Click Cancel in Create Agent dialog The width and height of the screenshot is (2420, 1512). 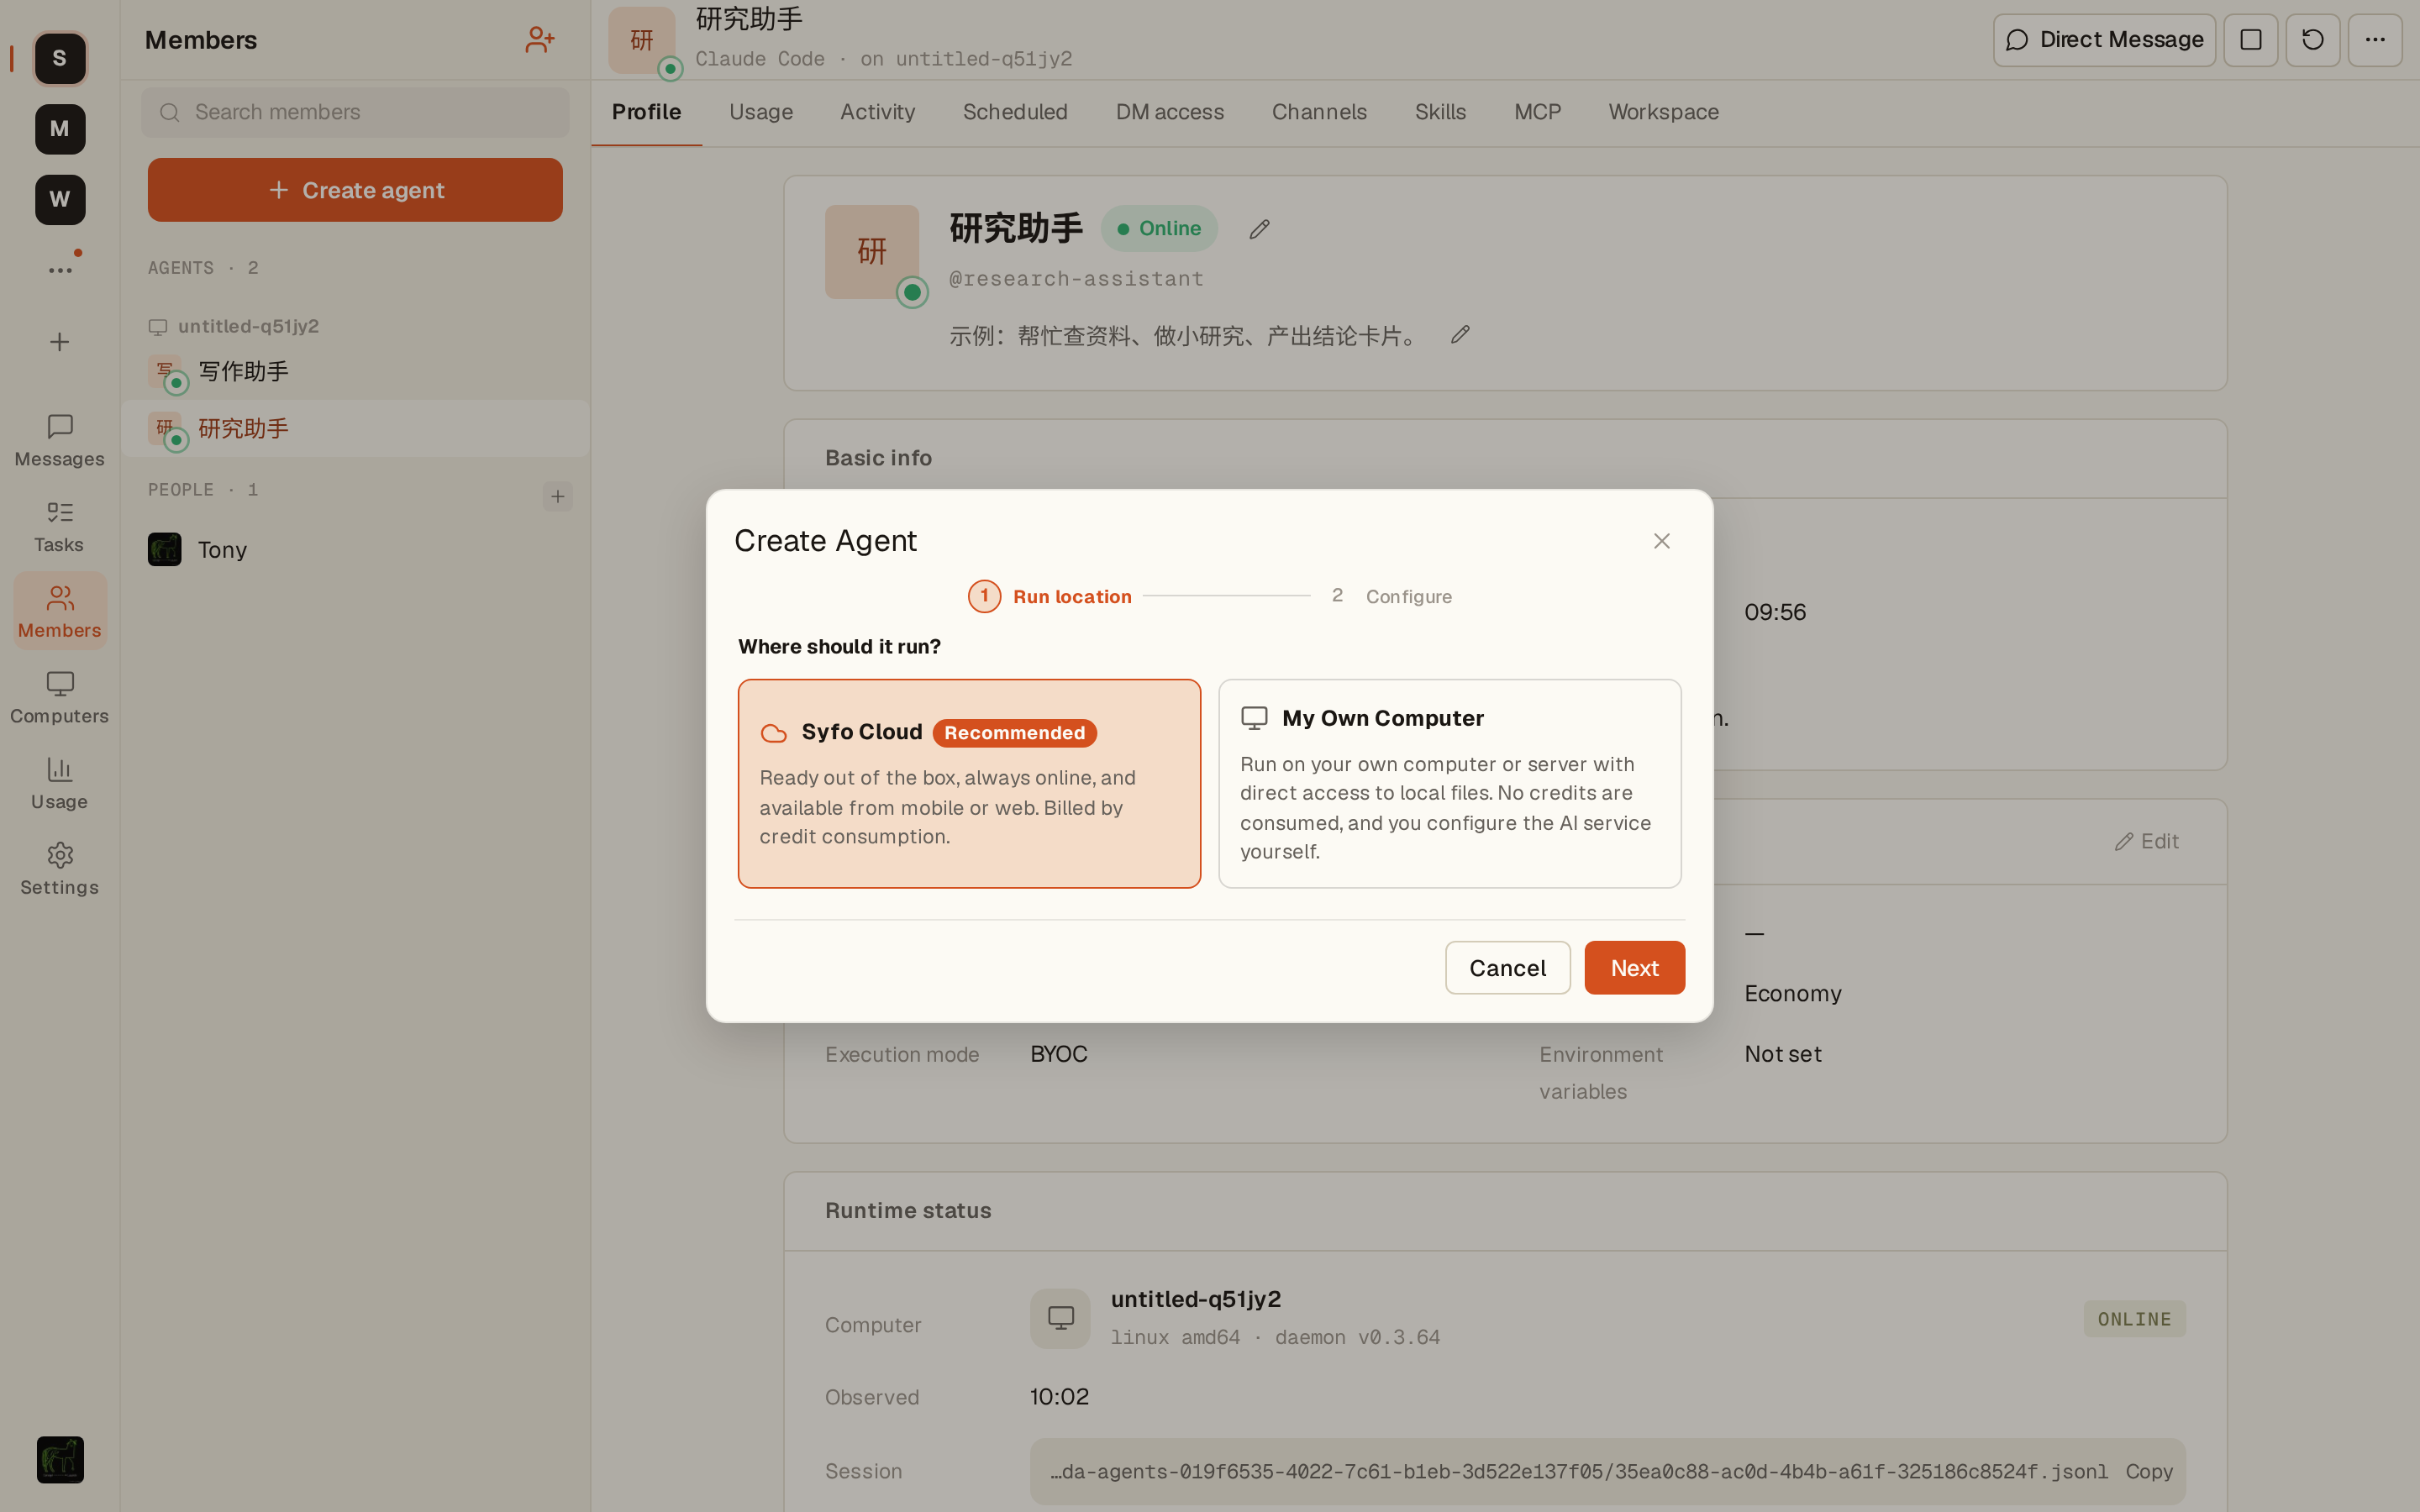pyautogui.click(x=1507, y=968)
